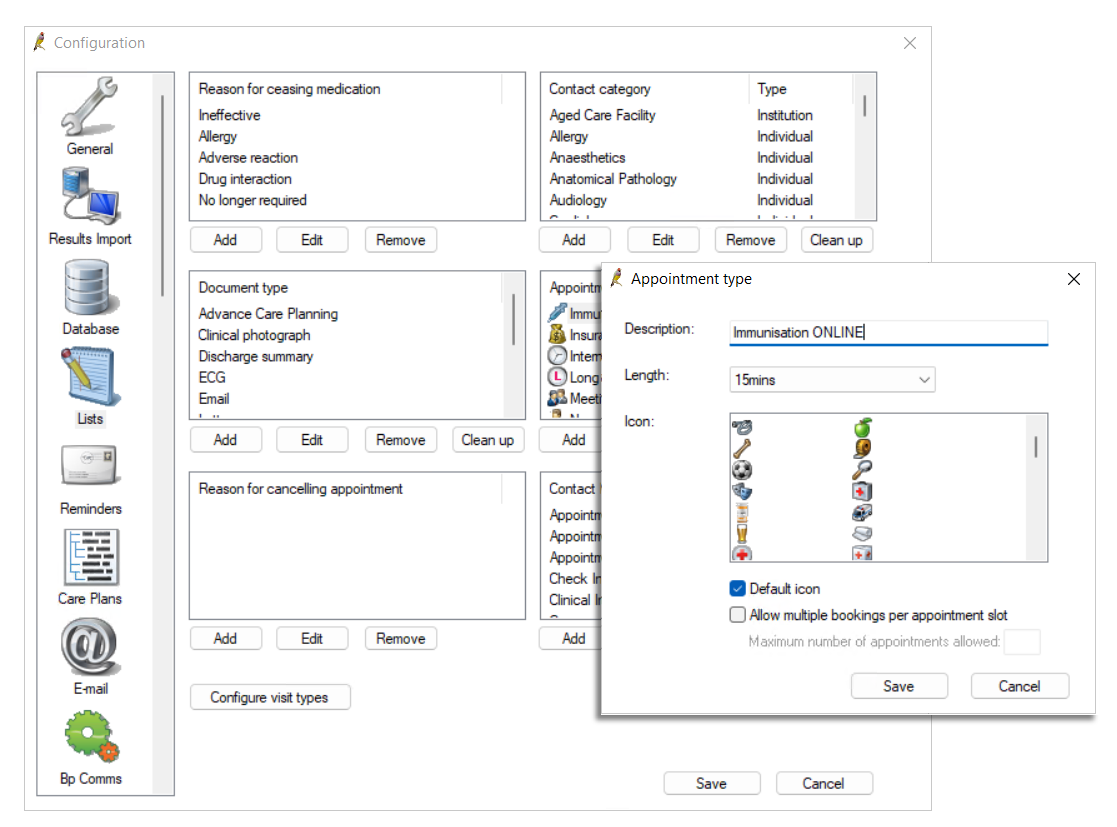Select the ambulance icon
The height and width of the screenshot is (827, 1117).
coord(862,512)
